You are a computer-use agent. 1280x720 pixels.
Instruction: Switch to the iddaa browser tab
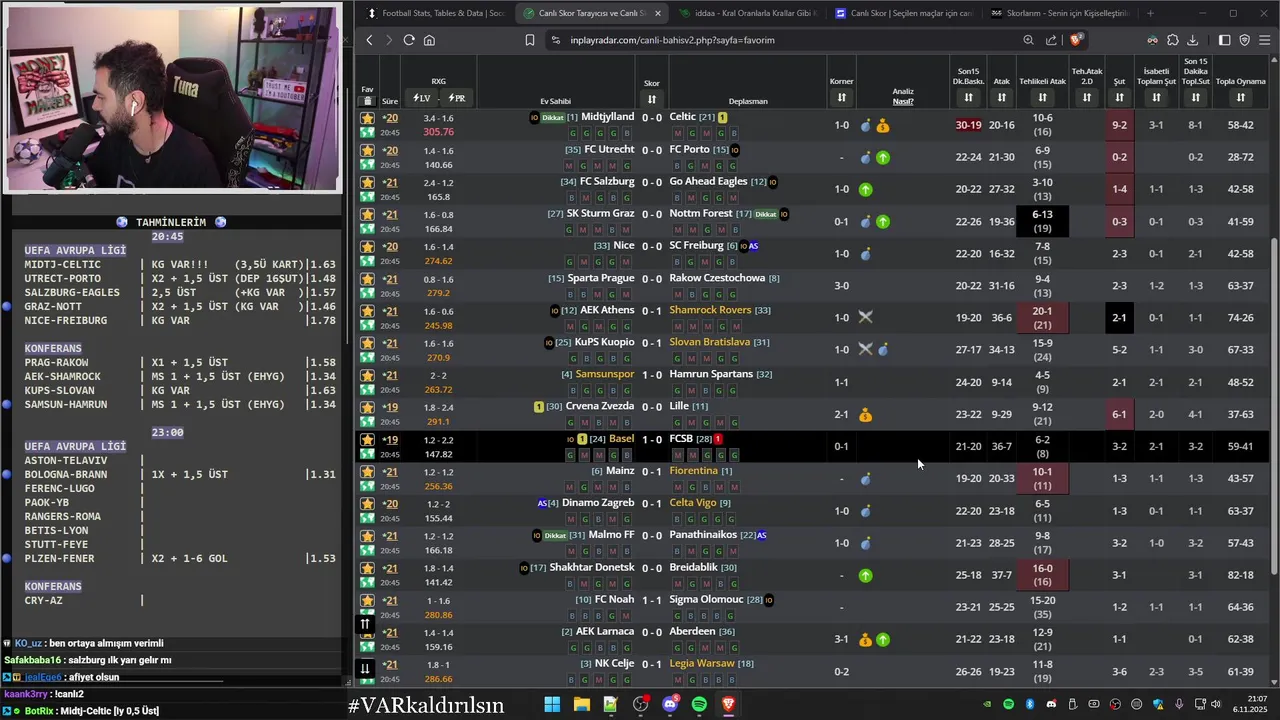pyautogui.click(x=748, y=13)
